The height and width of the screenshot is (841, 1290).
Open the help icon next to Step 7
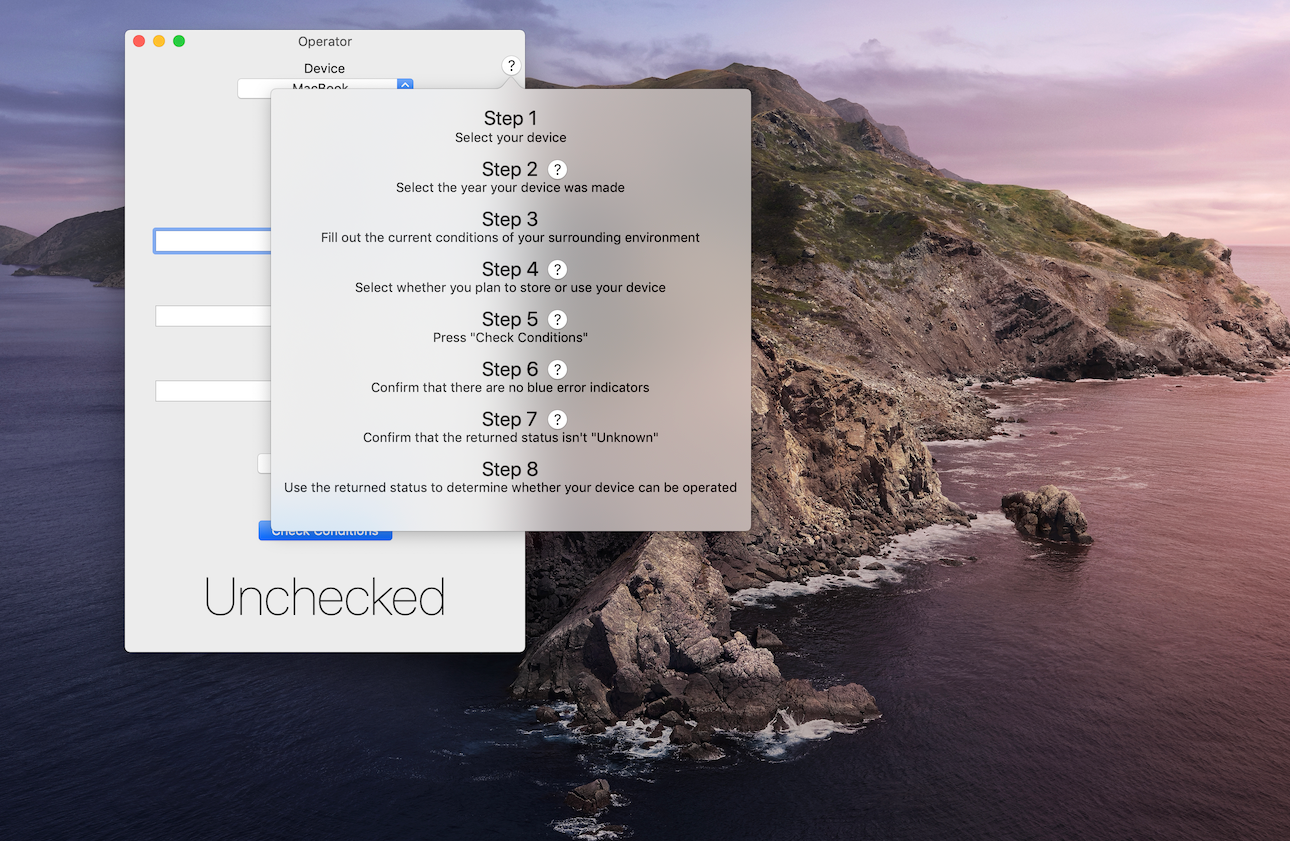click(558, 420)
